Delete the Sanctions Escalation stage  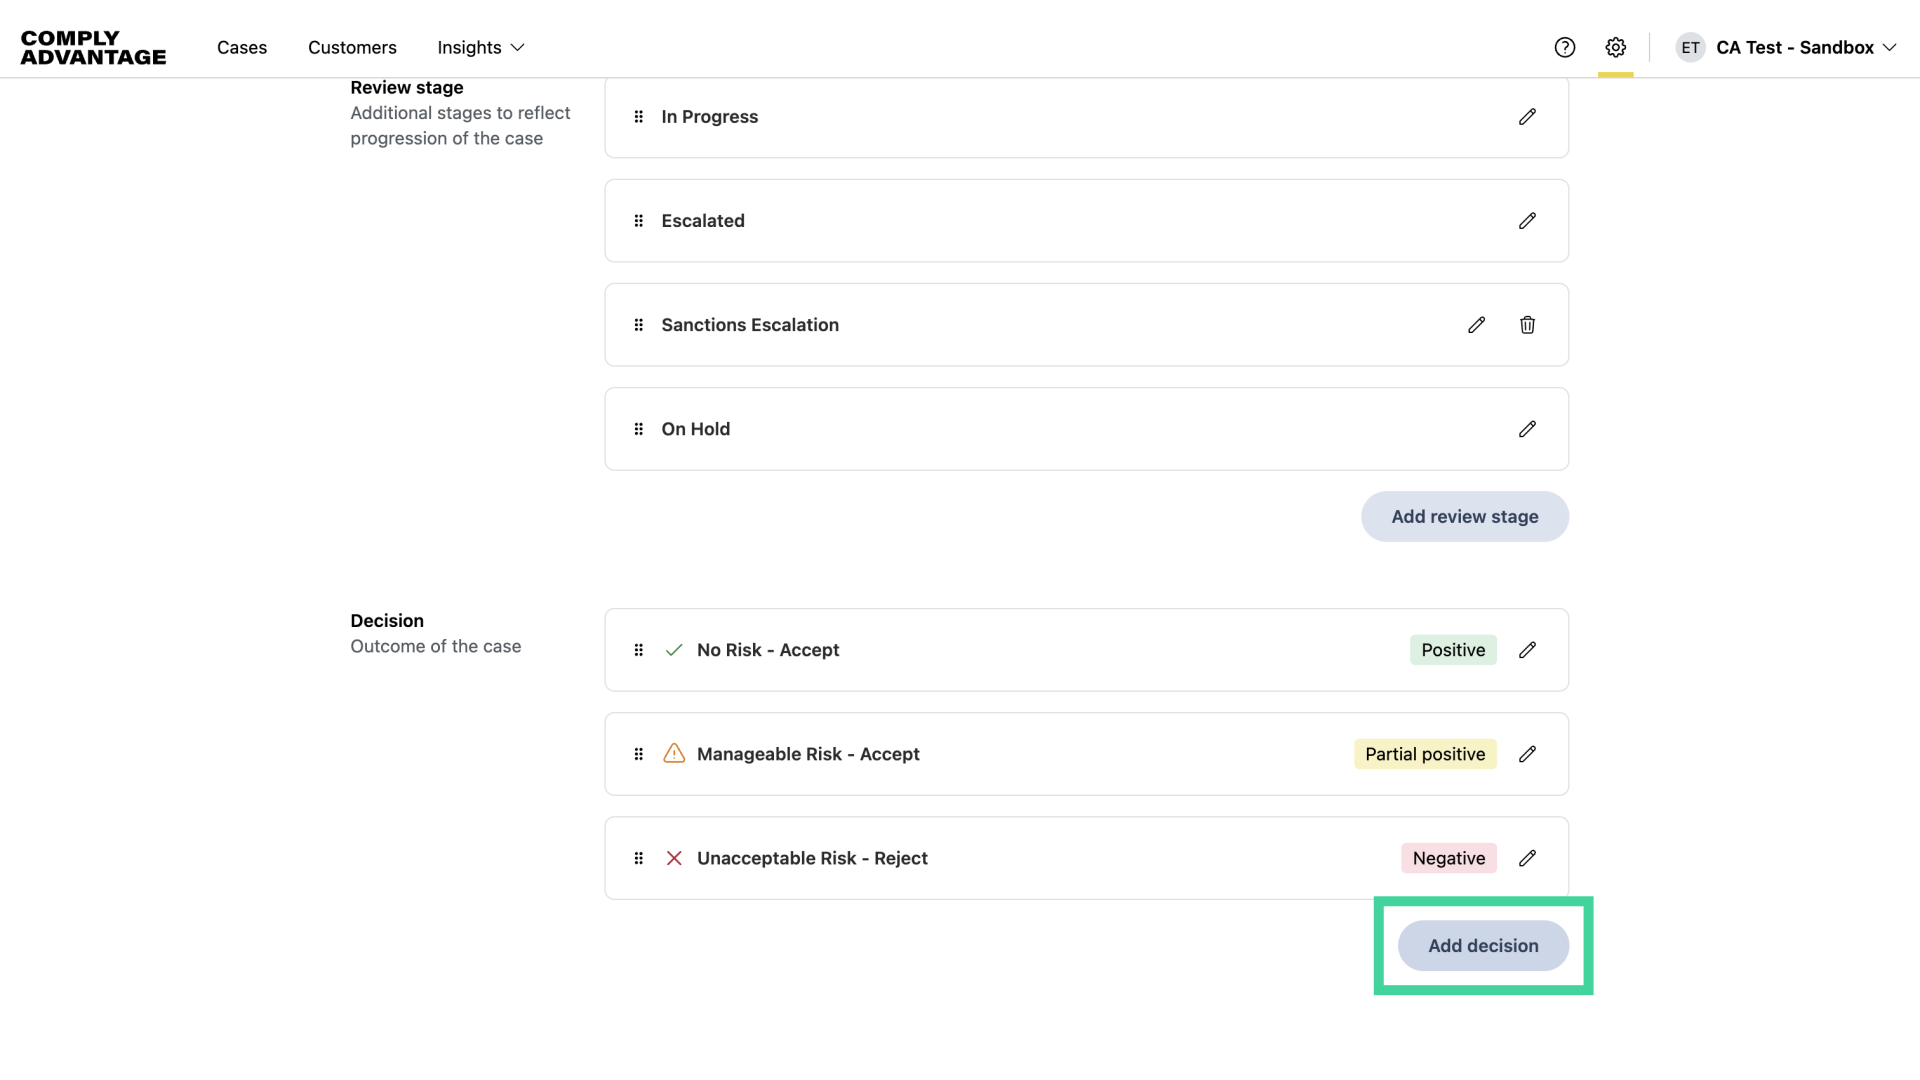(x=1527, y=325)
